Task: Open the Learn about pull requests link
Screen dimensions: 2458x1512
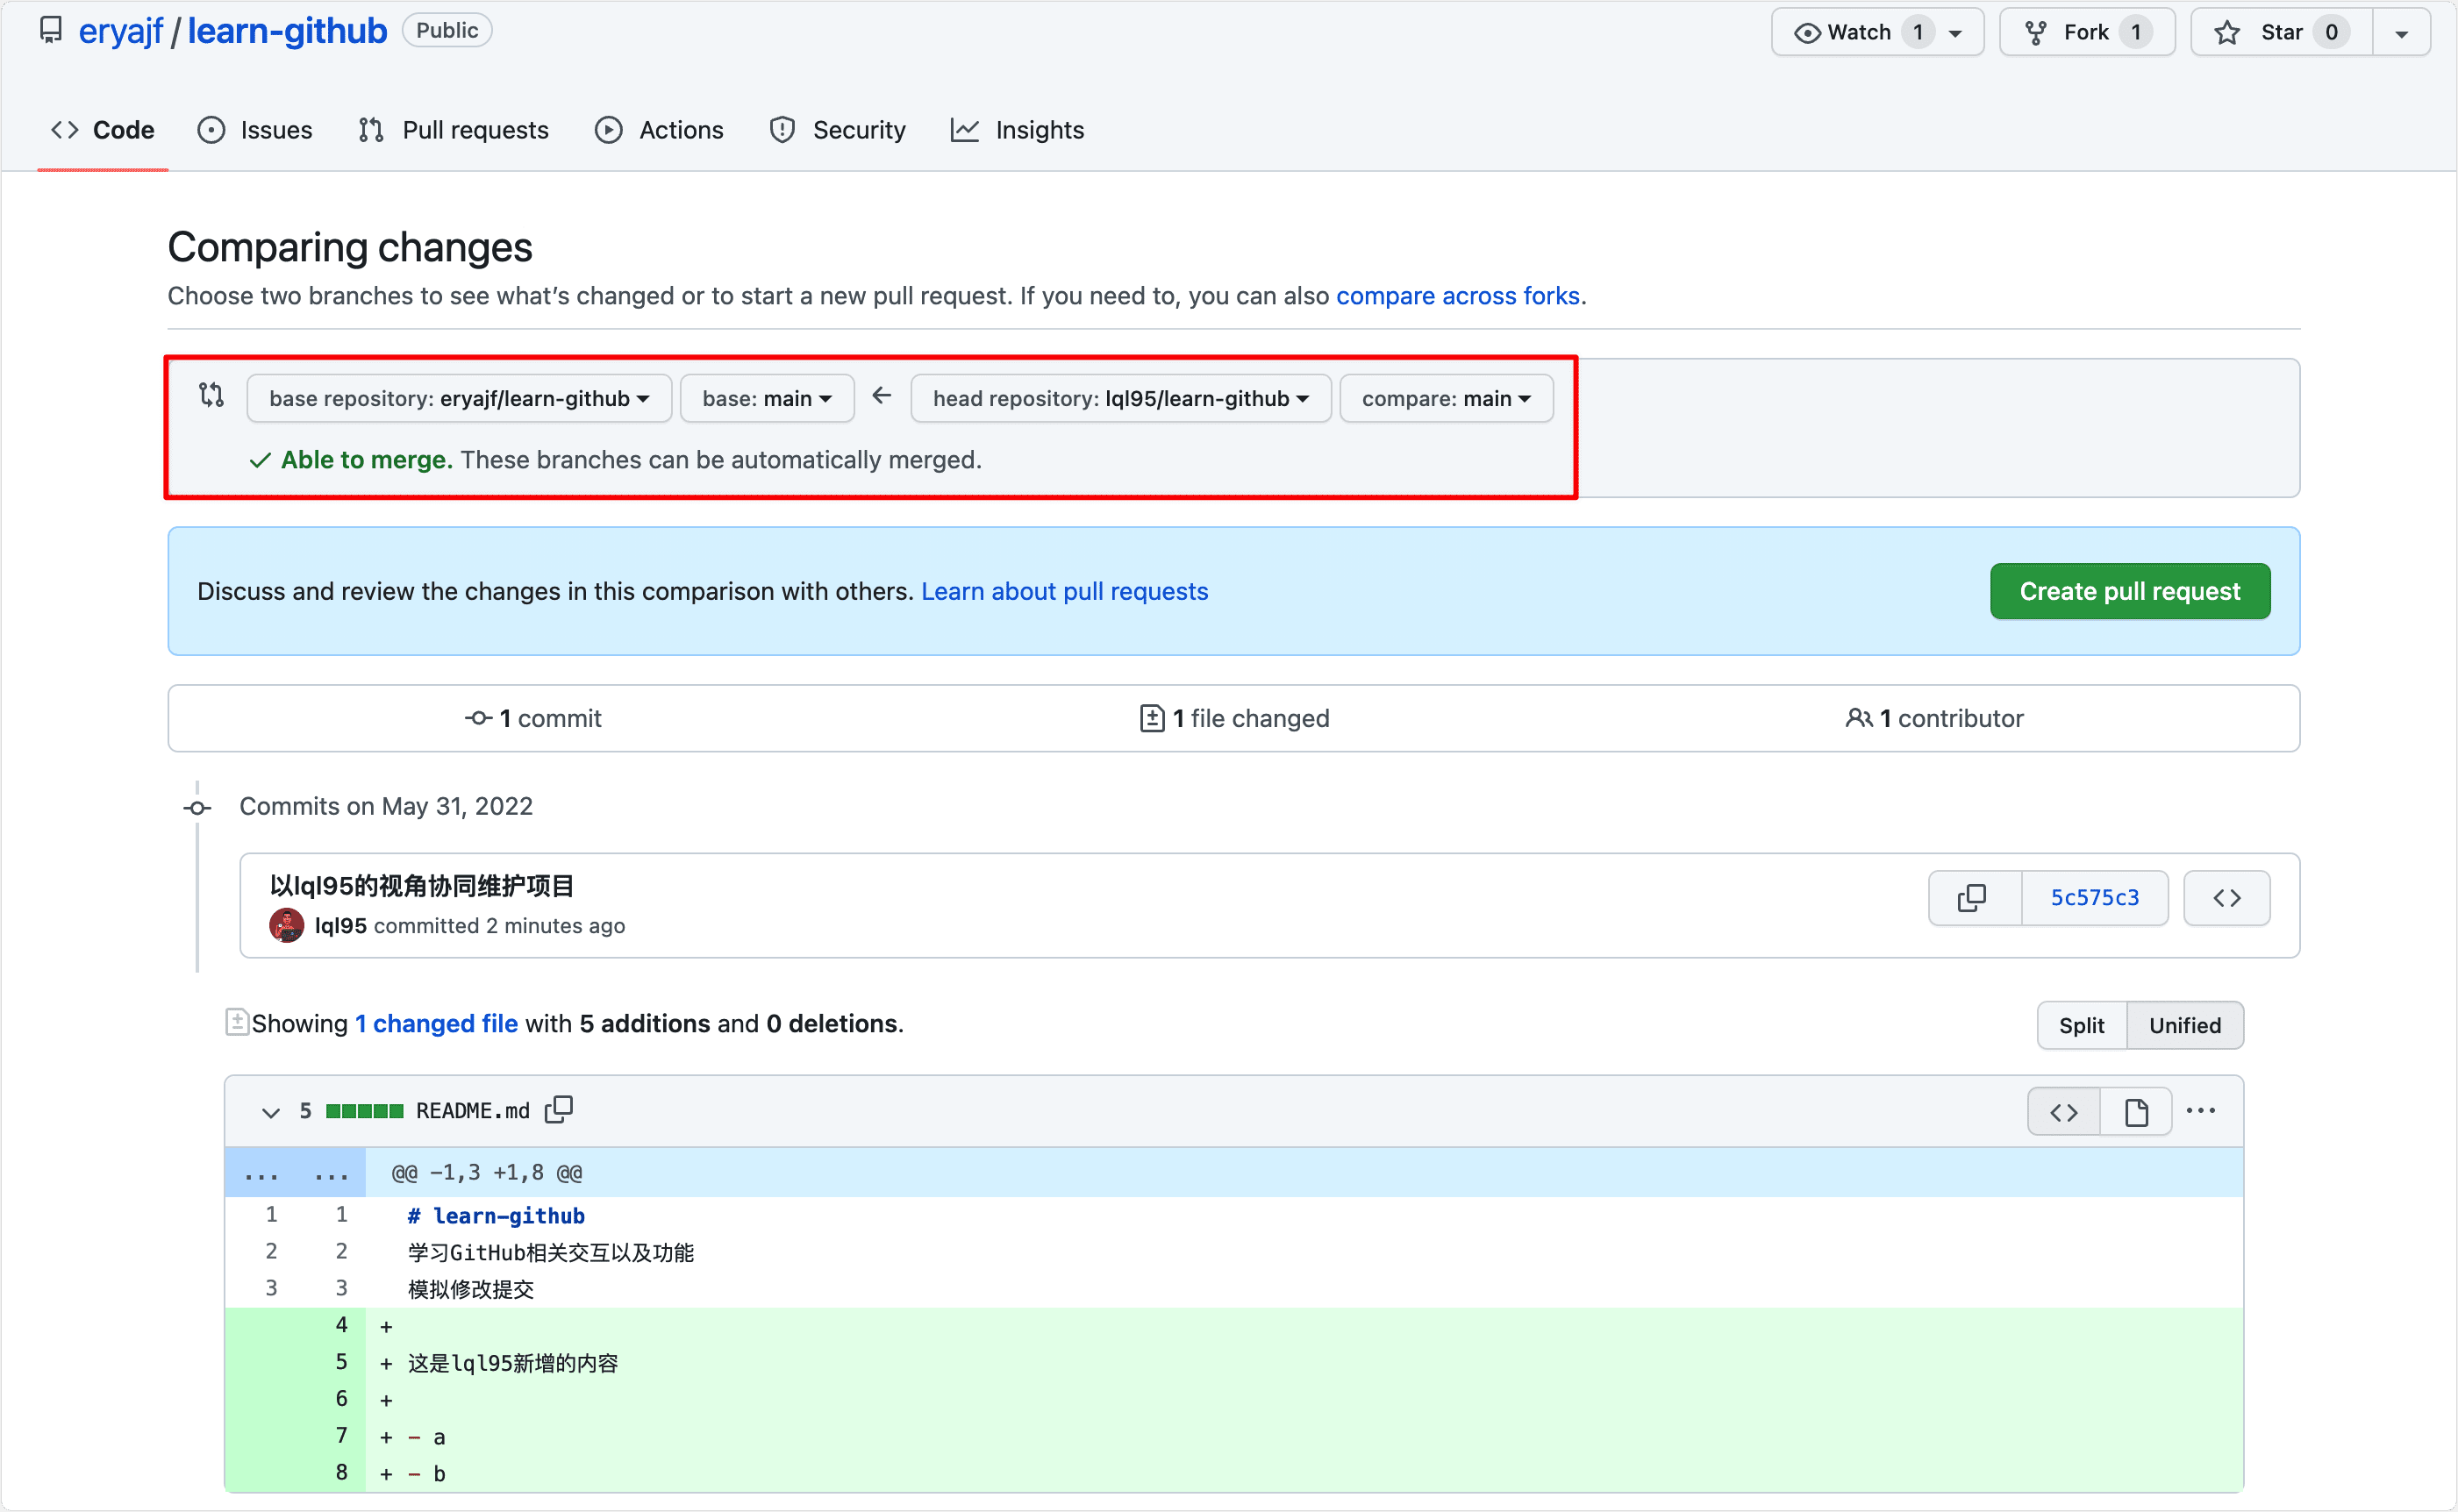Action: point(1064,591)
